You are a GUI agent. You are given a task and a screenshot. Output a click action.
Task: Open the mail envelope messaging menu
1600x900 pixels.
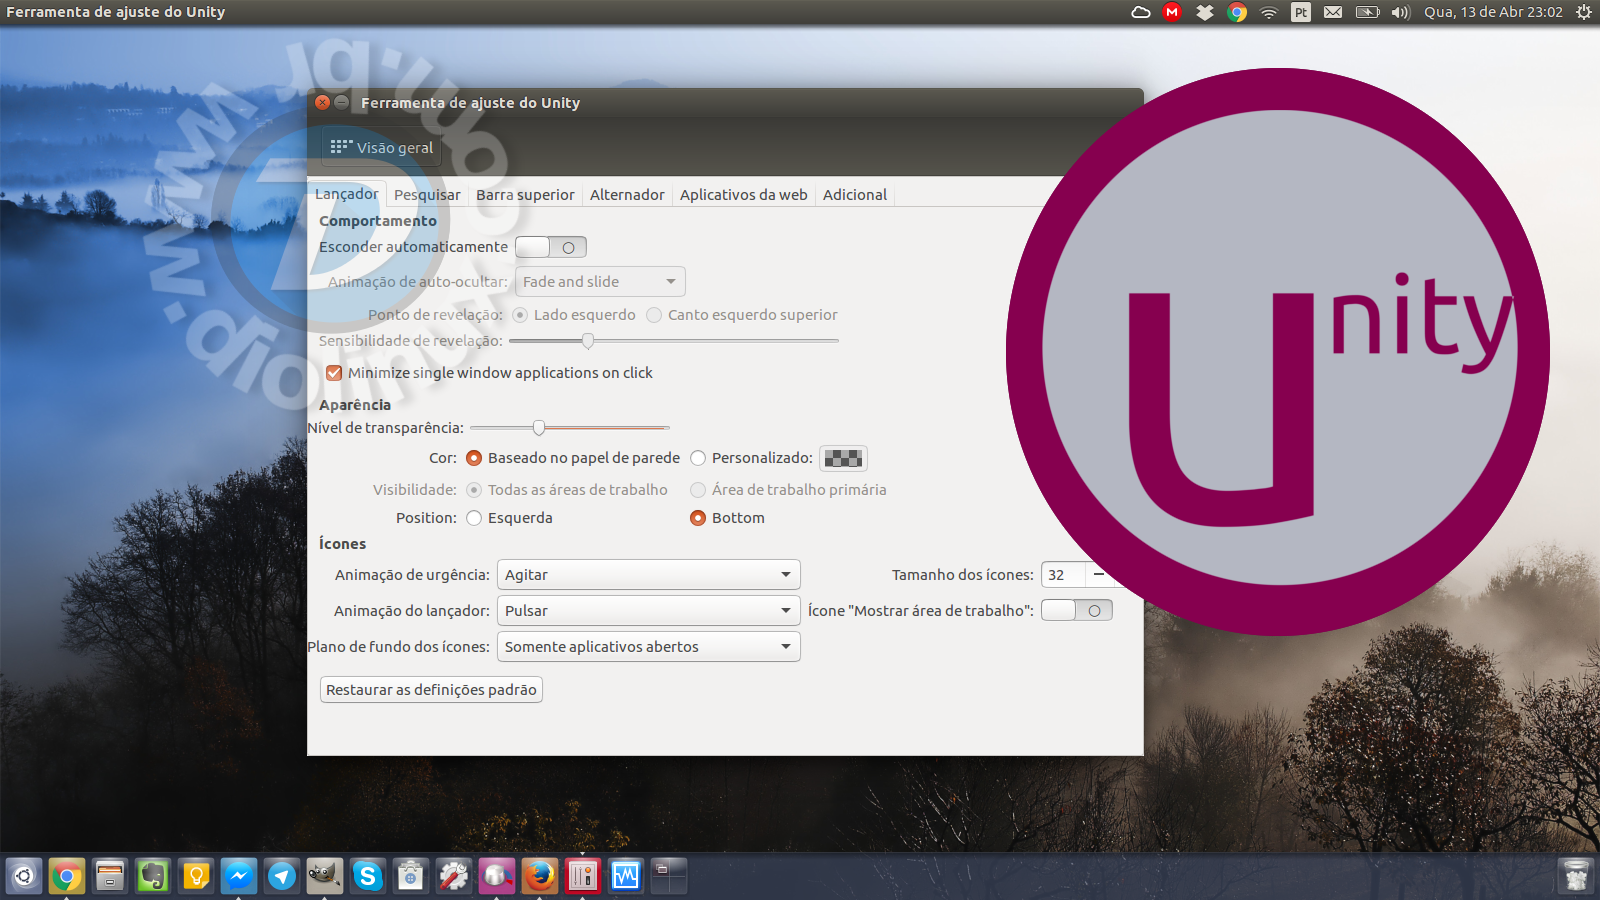1333,12
